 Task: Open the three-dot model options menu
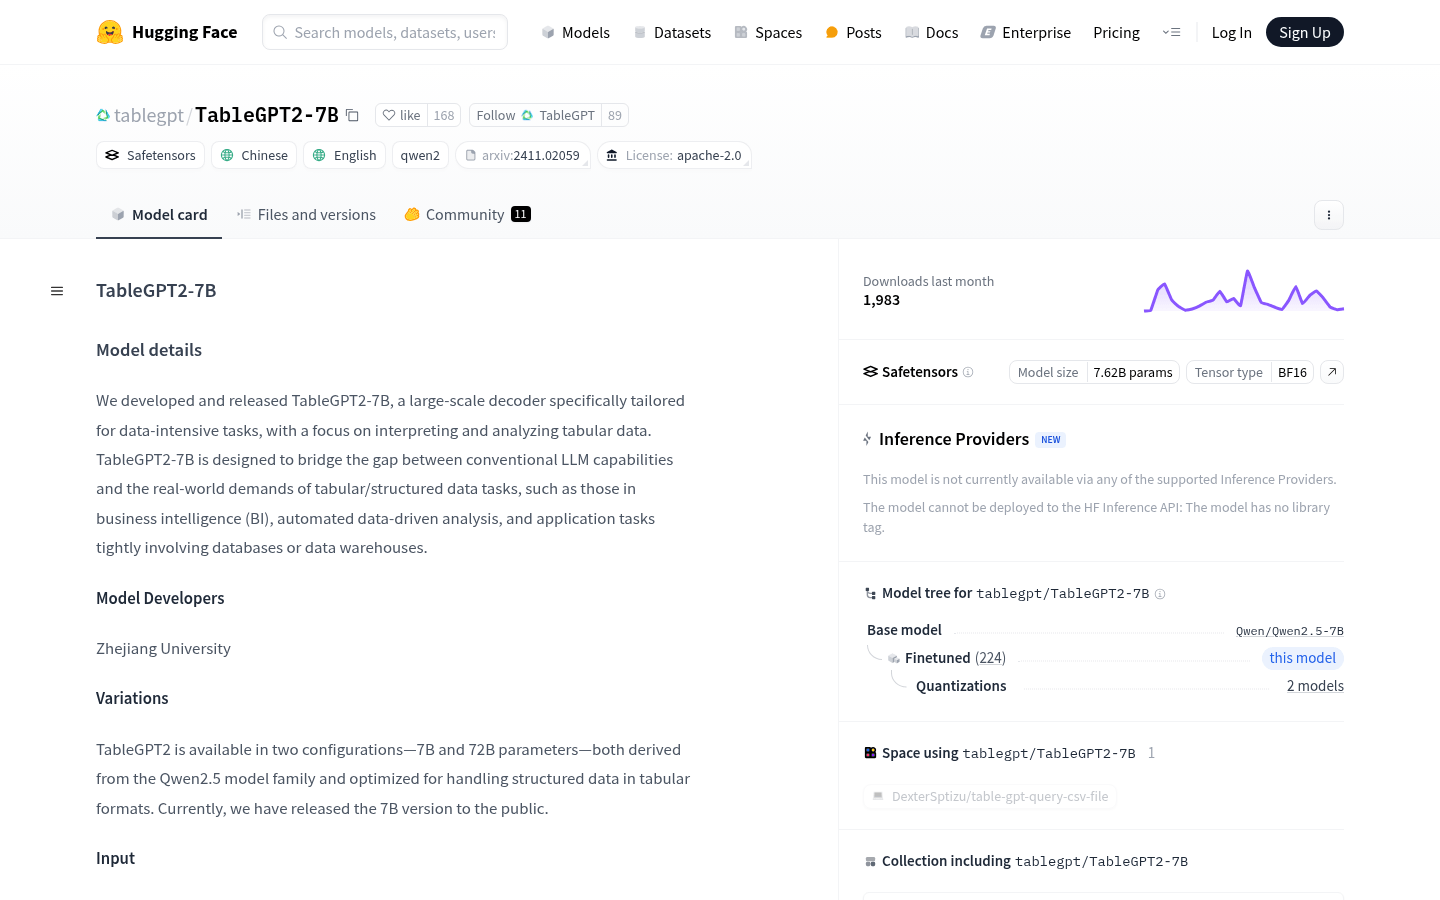pos(1328,215)
